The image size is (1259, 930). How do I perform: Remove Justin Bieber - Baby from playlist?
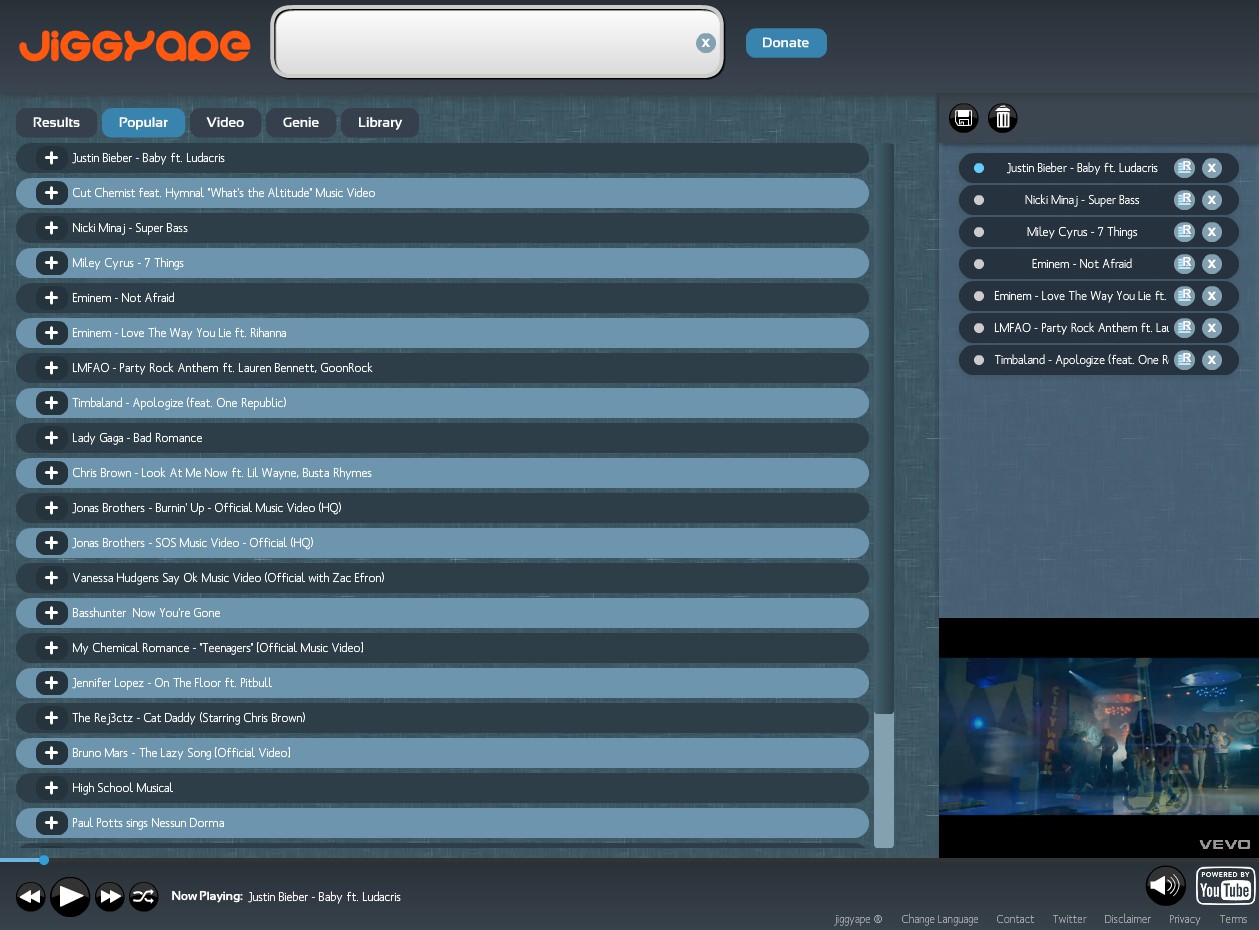(1211, 168)
